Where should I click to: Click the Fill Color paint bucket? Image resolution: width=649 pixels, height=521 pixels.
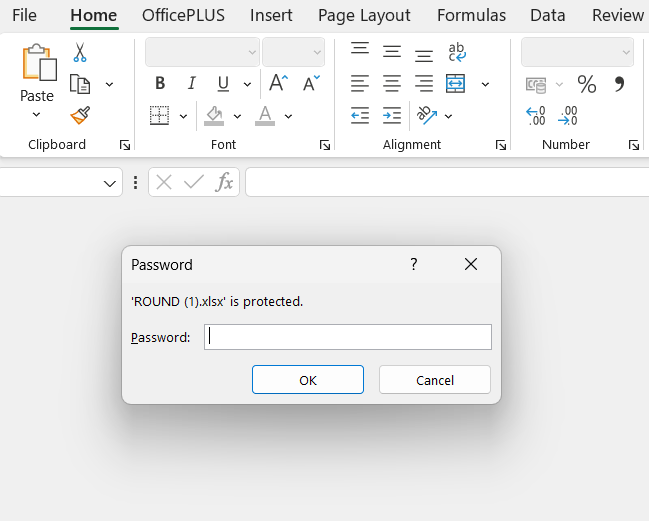coord(214,115)
